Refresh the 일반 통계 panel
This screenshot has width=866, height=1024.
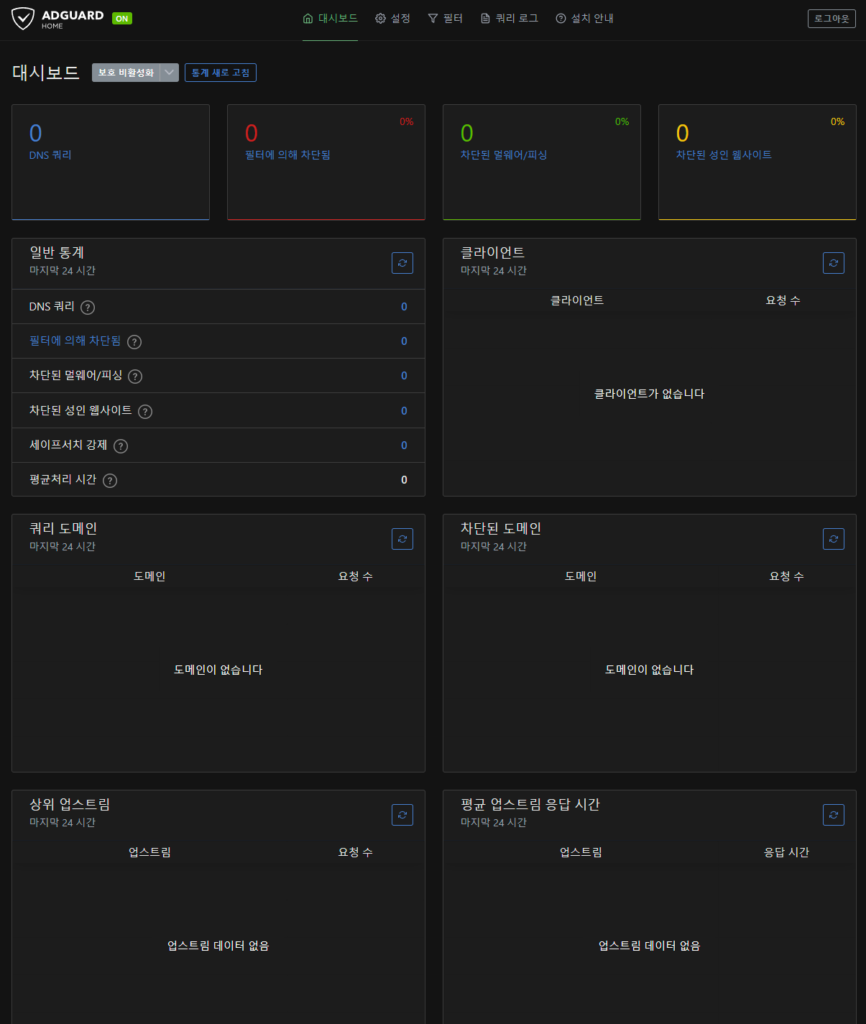click(402, 262)
